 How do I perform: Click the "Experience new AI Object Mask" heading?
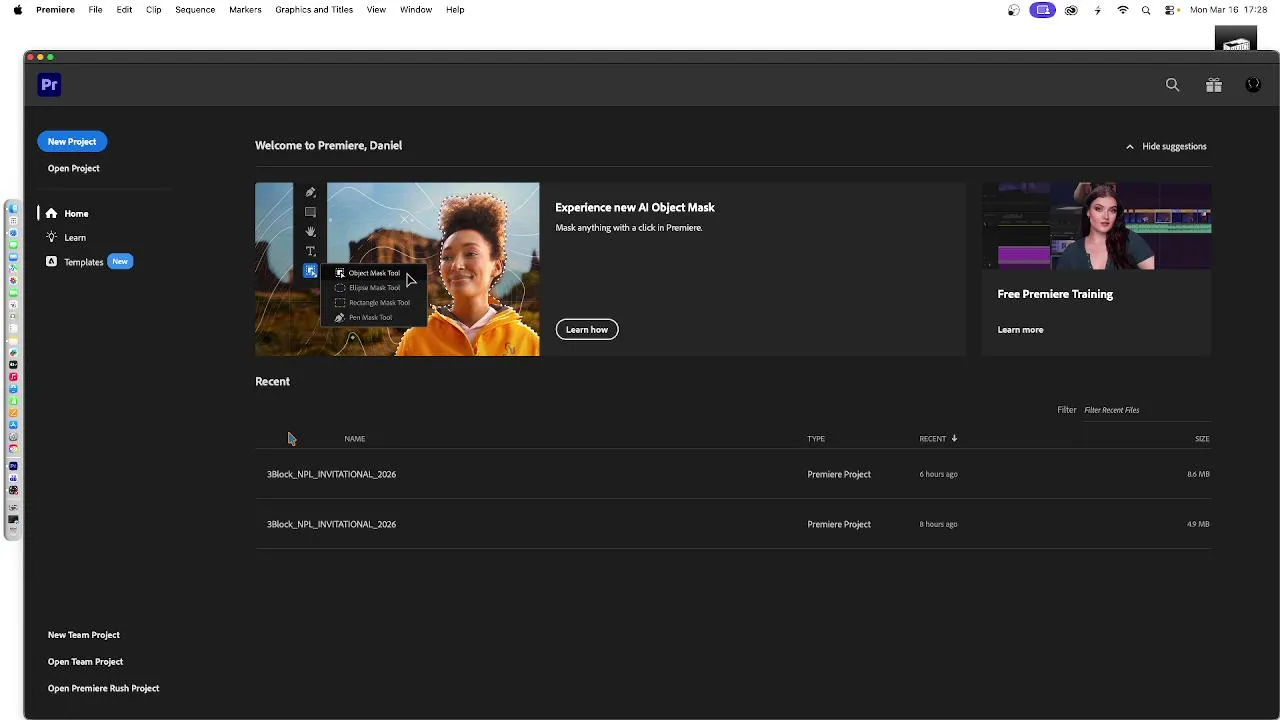pos(635,207)
